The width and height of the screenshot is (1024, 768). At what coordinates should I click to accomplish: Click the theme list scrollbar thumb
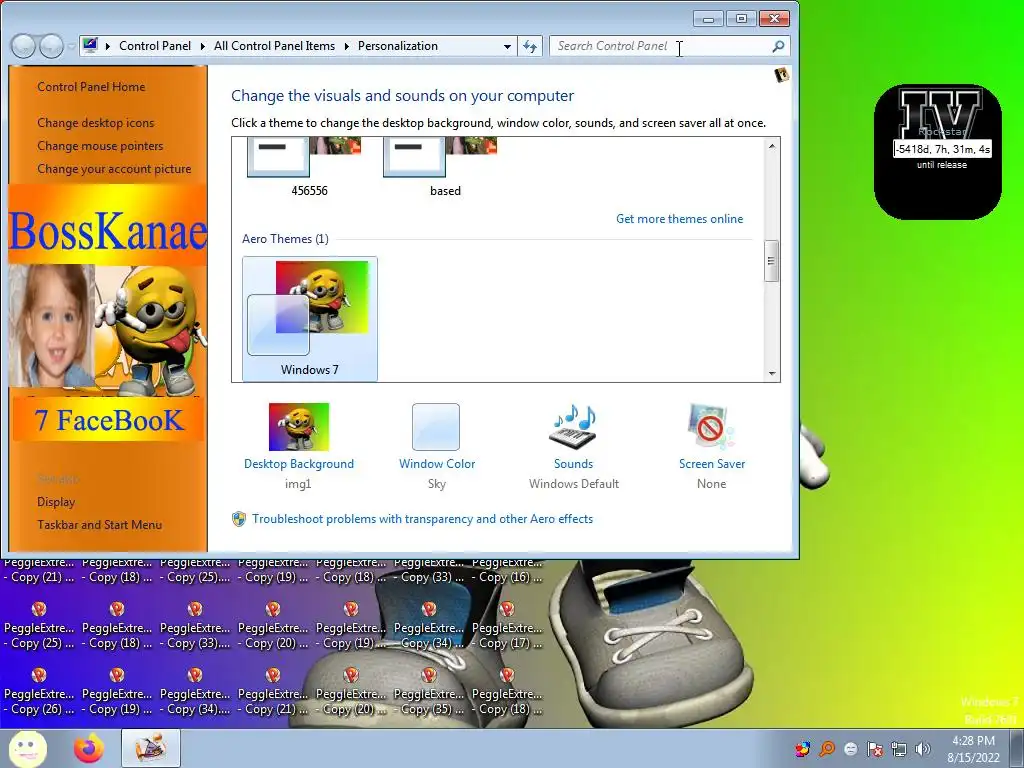771,261
